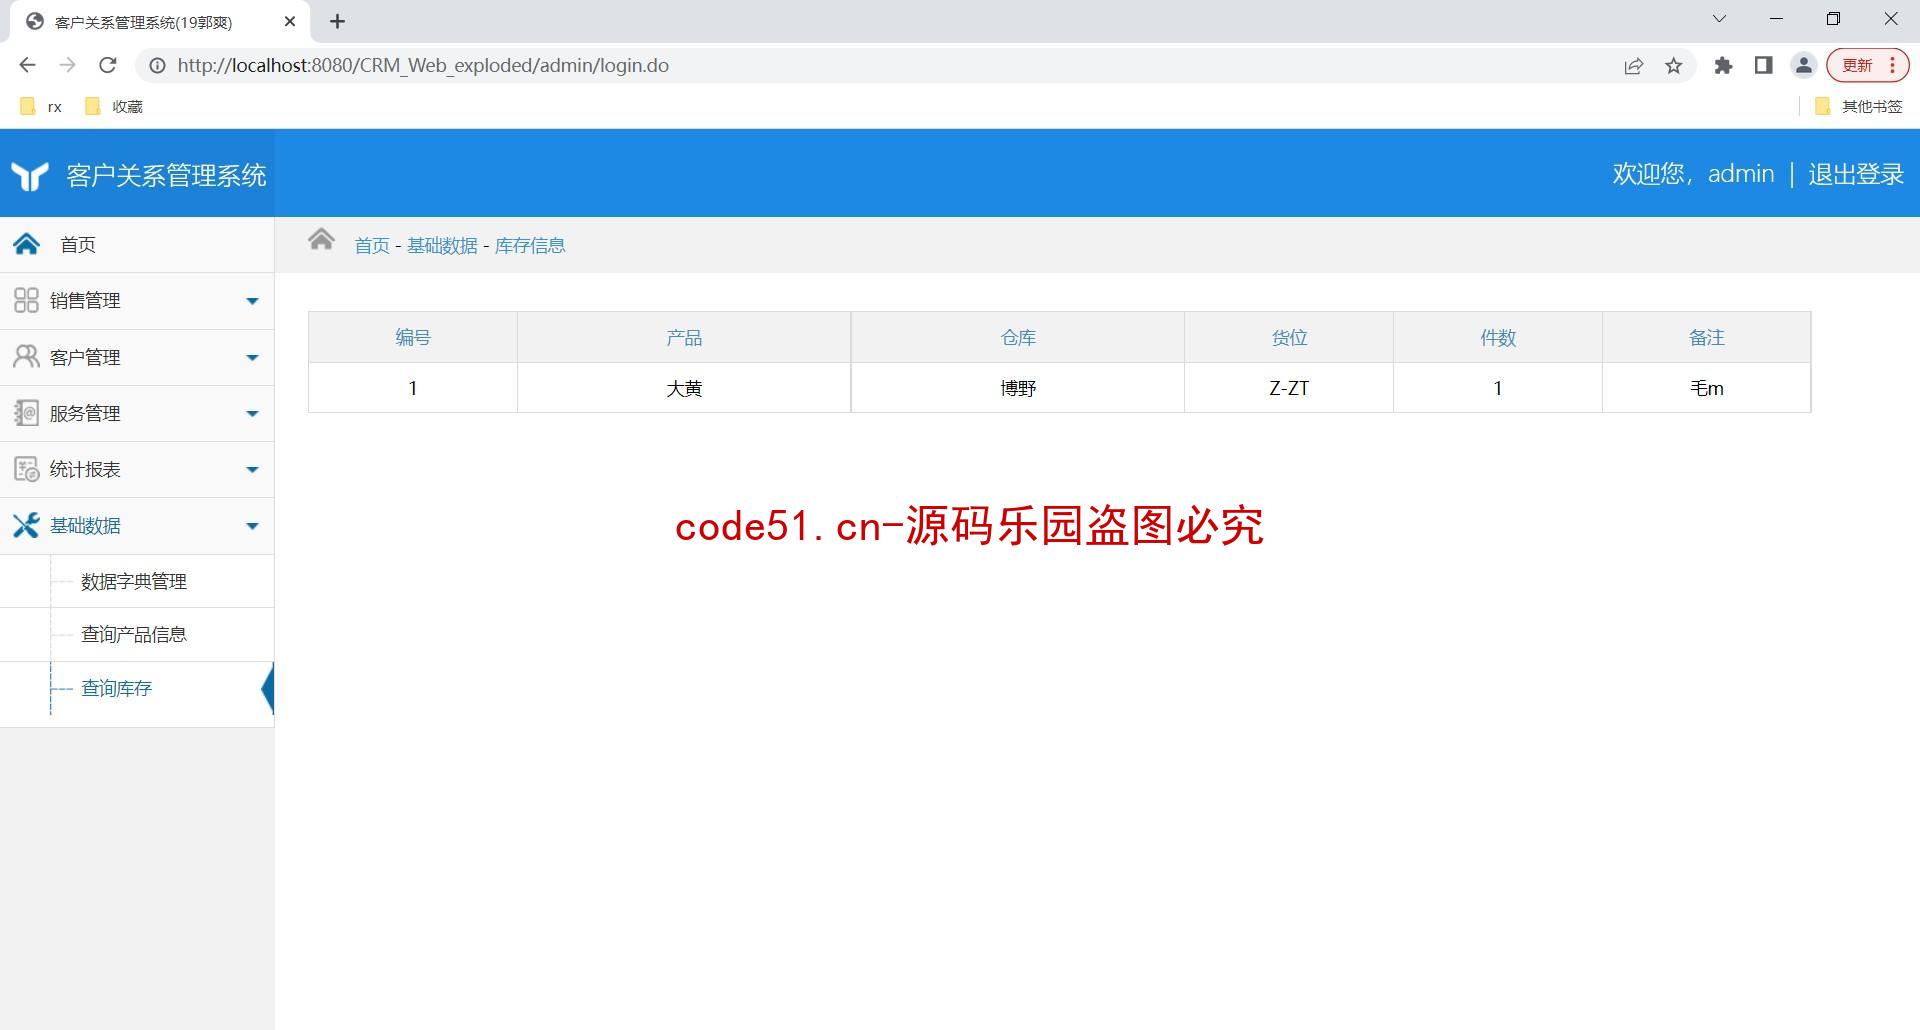The height and width of the screenshot is (1030, 1920).
Task: Click the 毛m remark cell
Action: tap(1707, 388)
